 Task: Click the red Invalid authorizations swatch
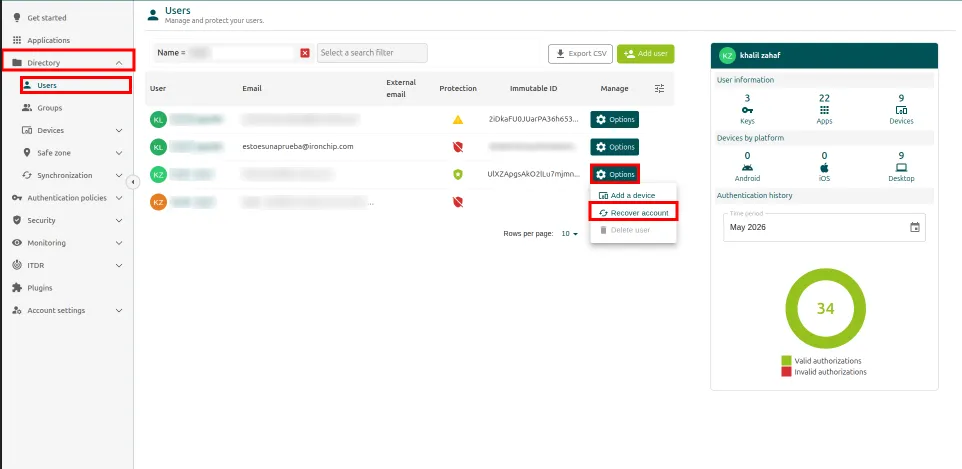point(786,372)
